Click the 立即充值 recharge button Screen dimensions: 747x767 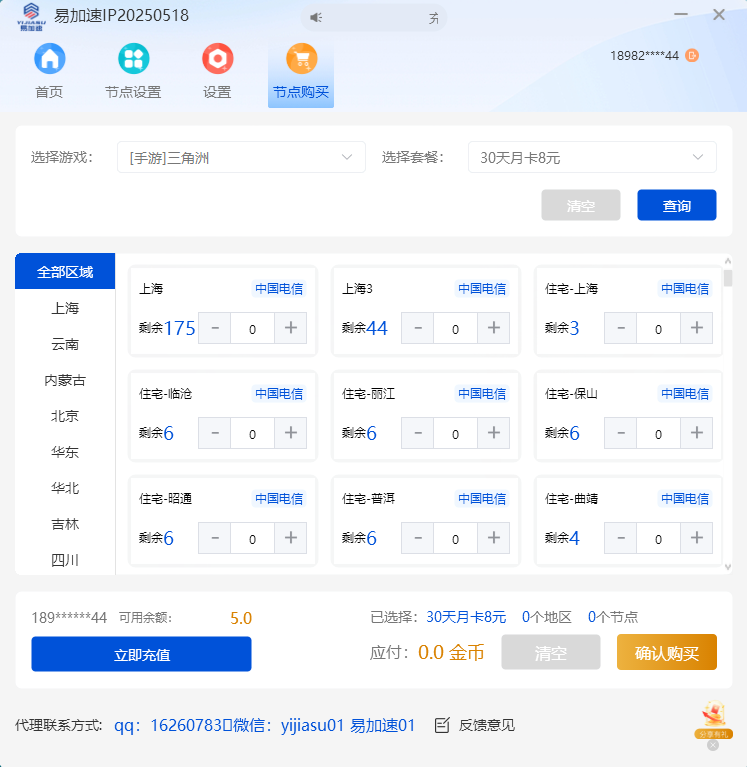coord(141,654)
